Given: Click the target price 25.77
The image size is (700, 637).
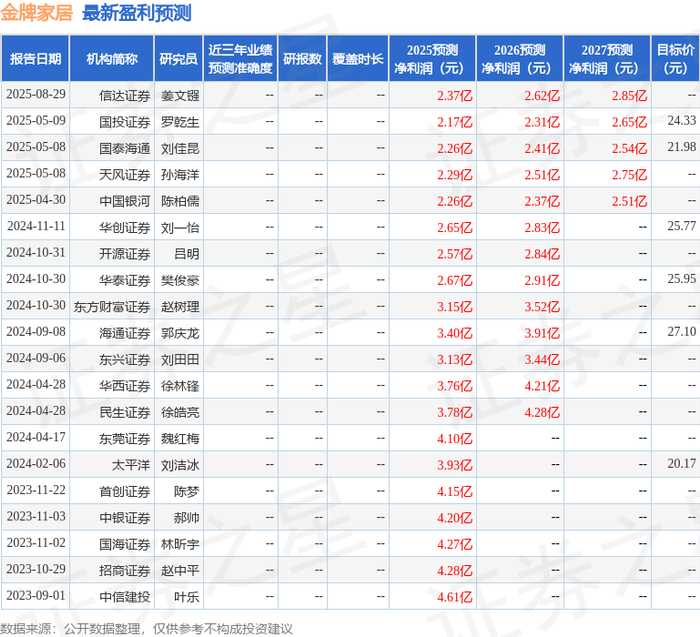Looking at the screenshot, I should [x=682, y=226].
